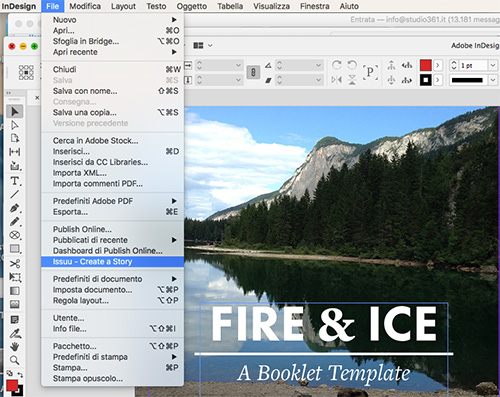Choose Salva con nome...

113,91
